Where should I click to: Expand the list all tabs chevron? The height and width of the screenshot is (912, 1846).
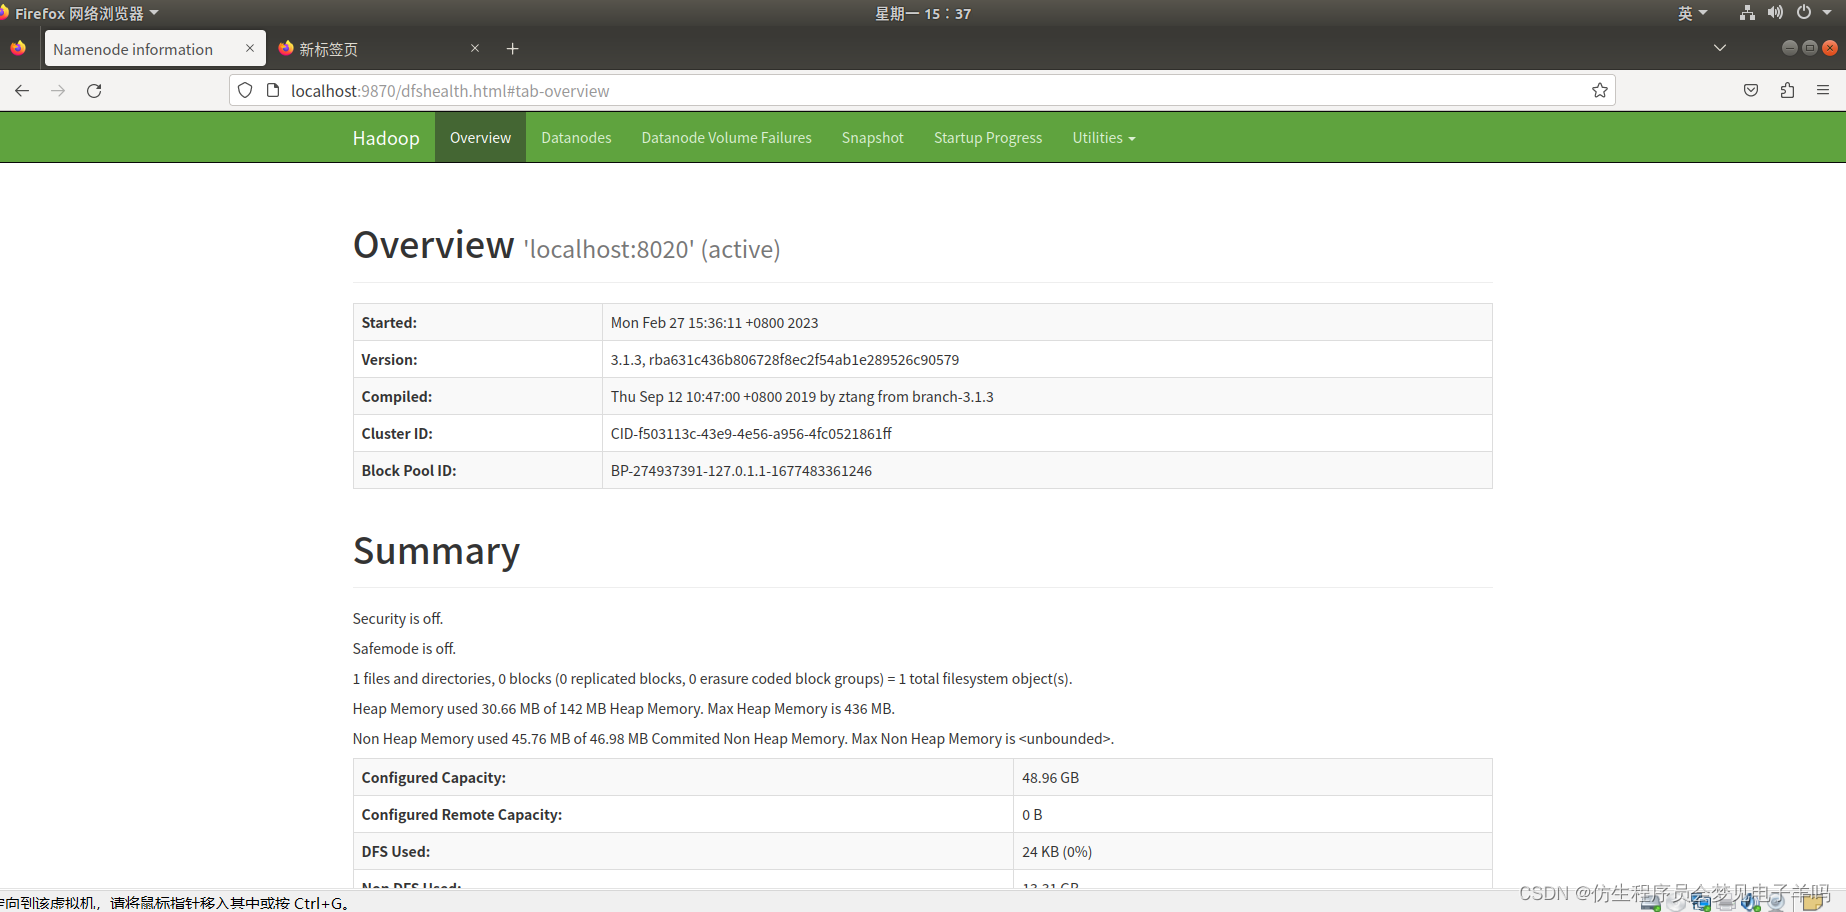[x=1720, y=48]
